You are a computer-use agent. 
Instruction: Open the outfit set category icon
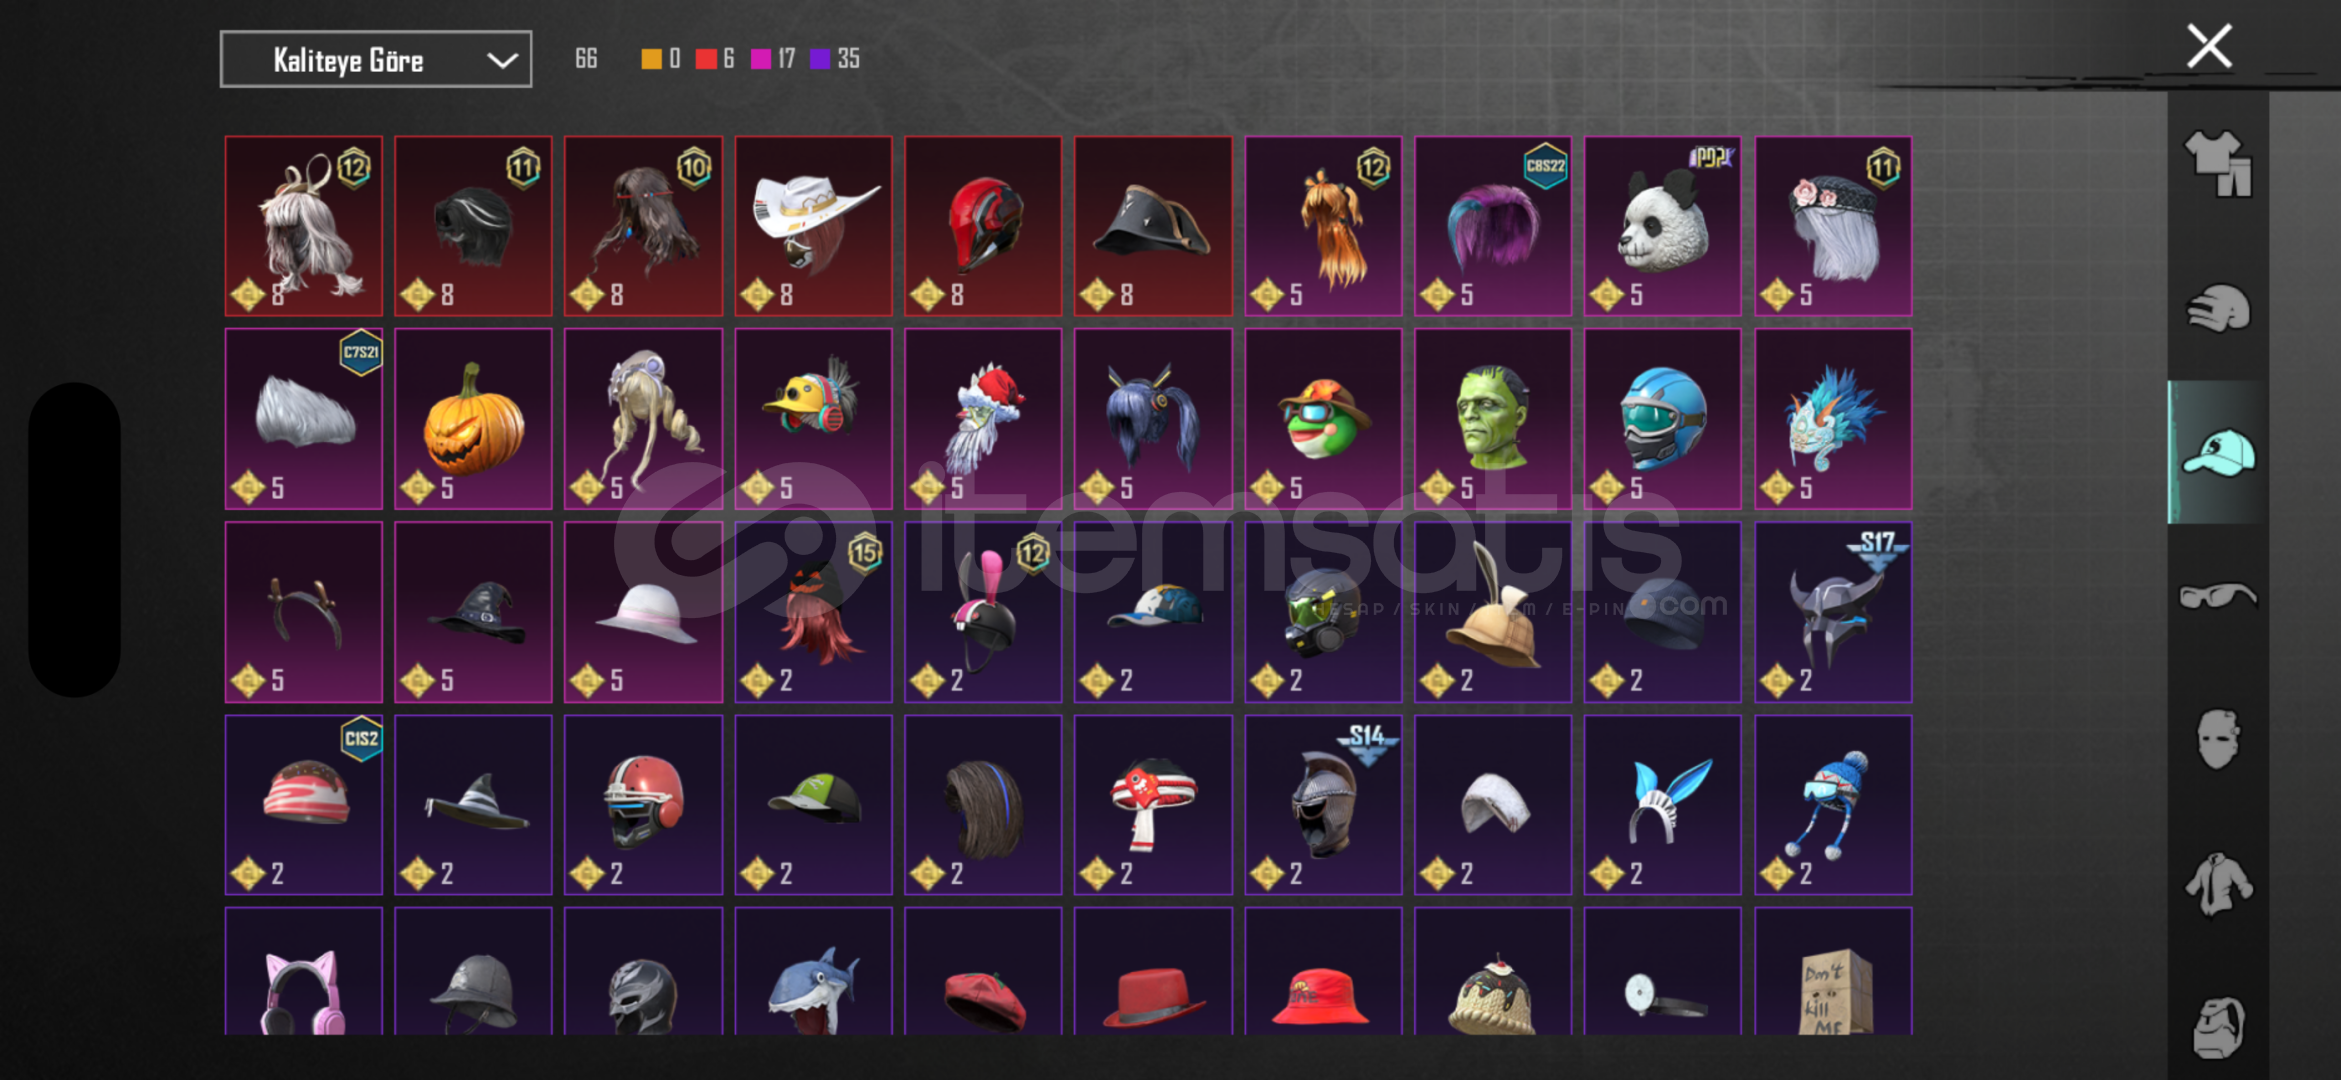pos(2218,164)
